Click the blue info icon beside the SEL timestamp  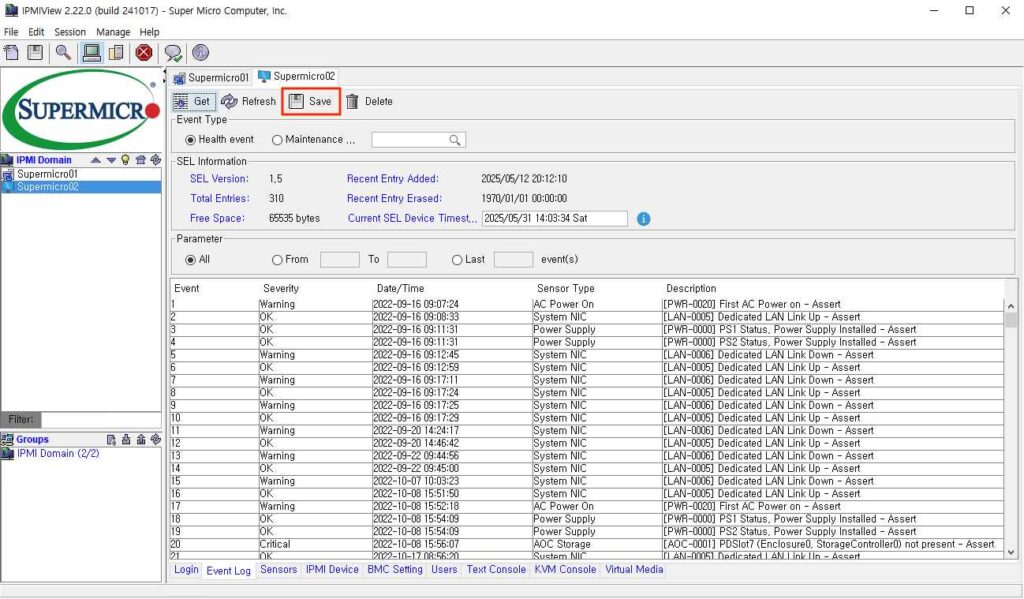(x=643, y=219)
